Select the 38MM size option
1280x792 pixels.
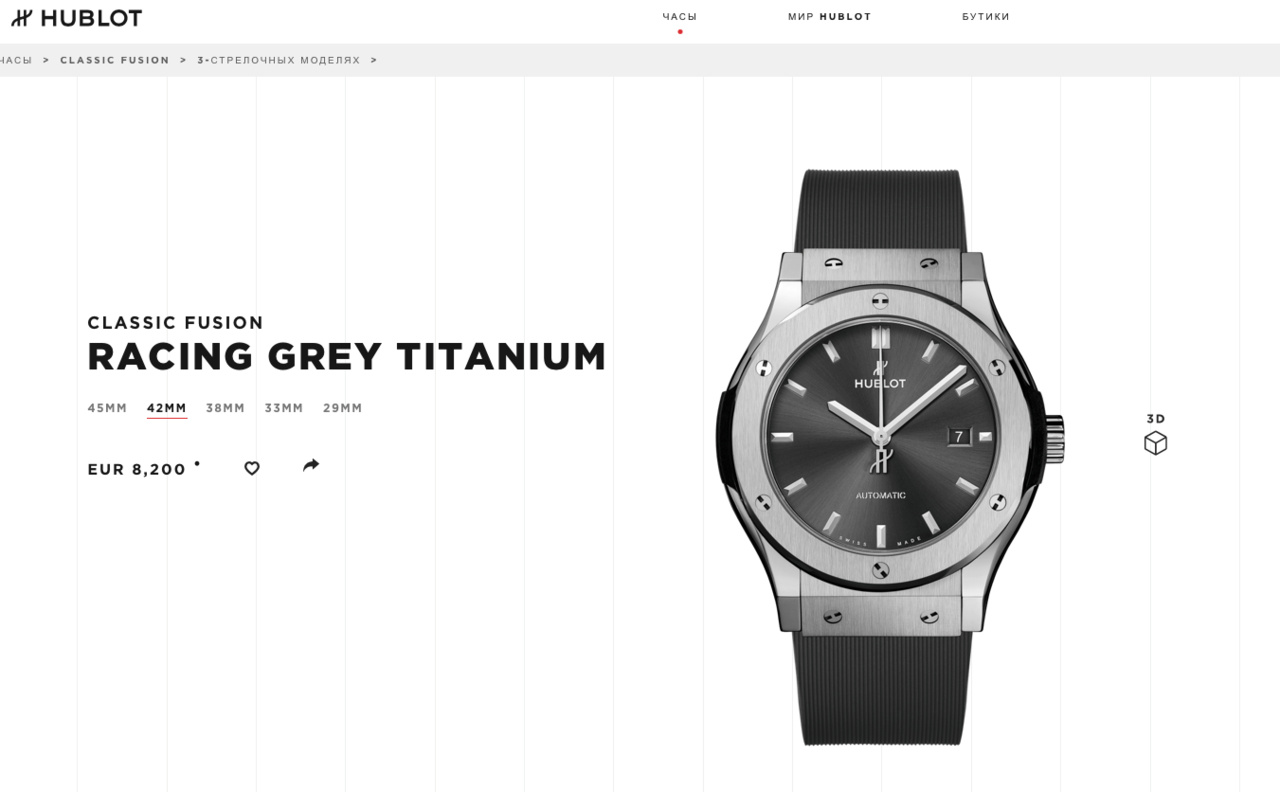click(225, 408)
